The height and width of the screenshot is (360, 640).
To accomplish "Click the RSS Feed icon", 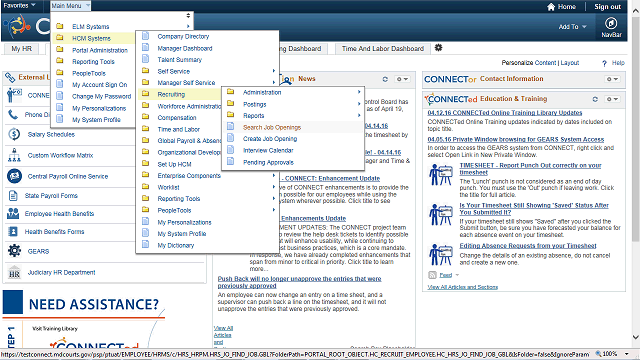I will pyautogui.click(x=432, y=275).
